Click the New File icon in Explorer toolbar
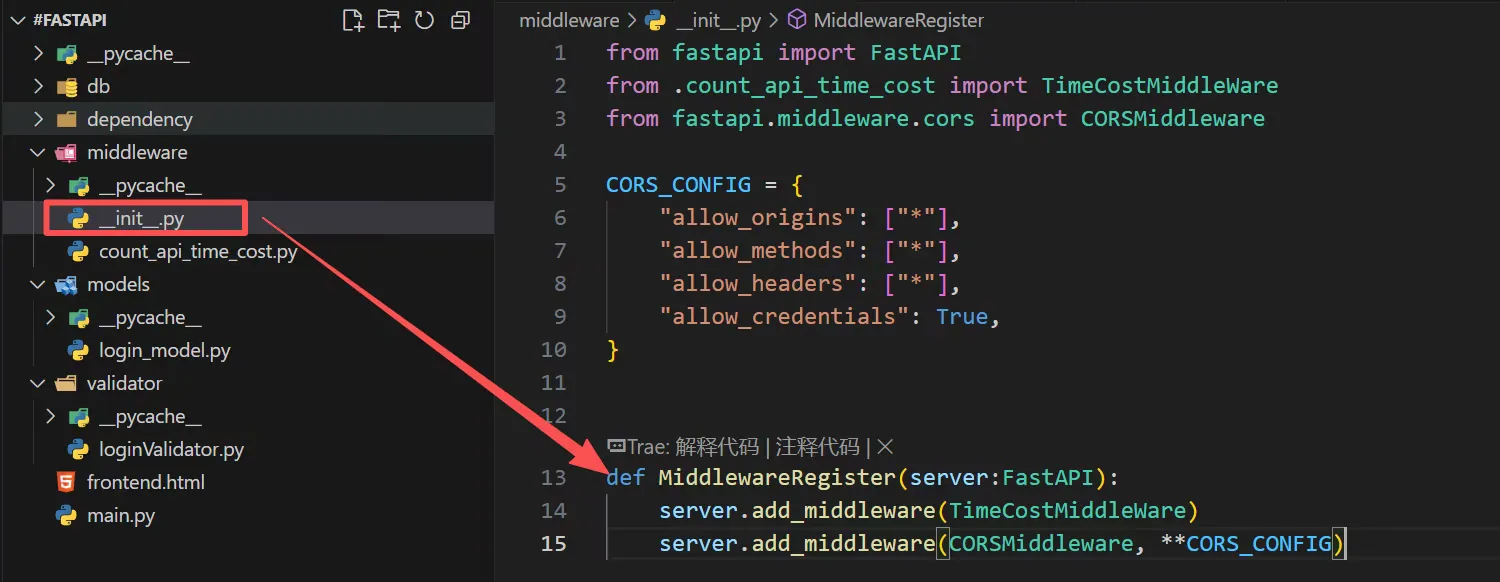The height and width of the screenshot is (582, 1500). click(x=353, y=19)
